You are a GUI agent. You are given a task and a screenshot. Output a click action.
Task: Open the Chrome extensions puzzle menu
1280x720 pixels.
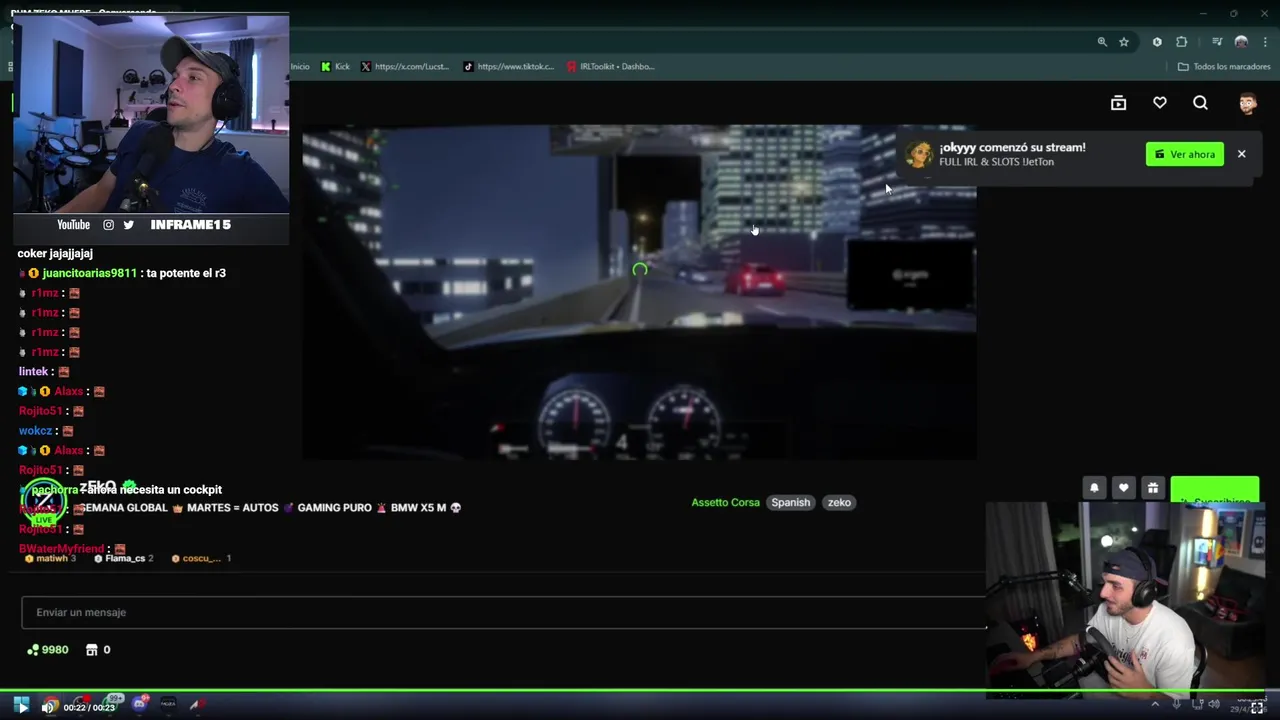tap(1182, 42)
